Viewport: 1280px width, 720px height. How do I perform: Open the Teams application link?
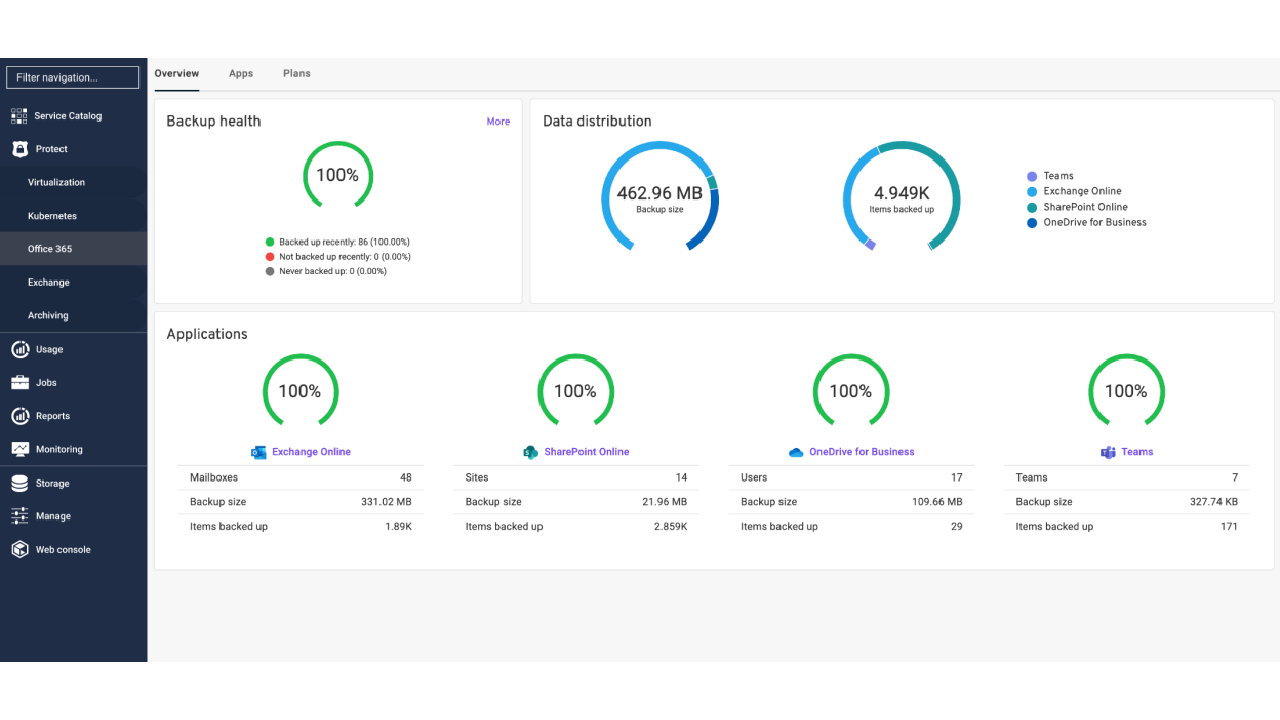[x=1137, y=452]
